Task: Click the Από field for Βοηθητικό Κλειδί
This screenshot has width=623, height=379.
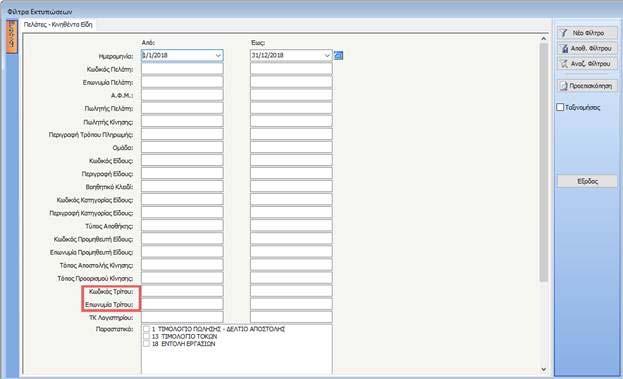Action: coord(182,187)
